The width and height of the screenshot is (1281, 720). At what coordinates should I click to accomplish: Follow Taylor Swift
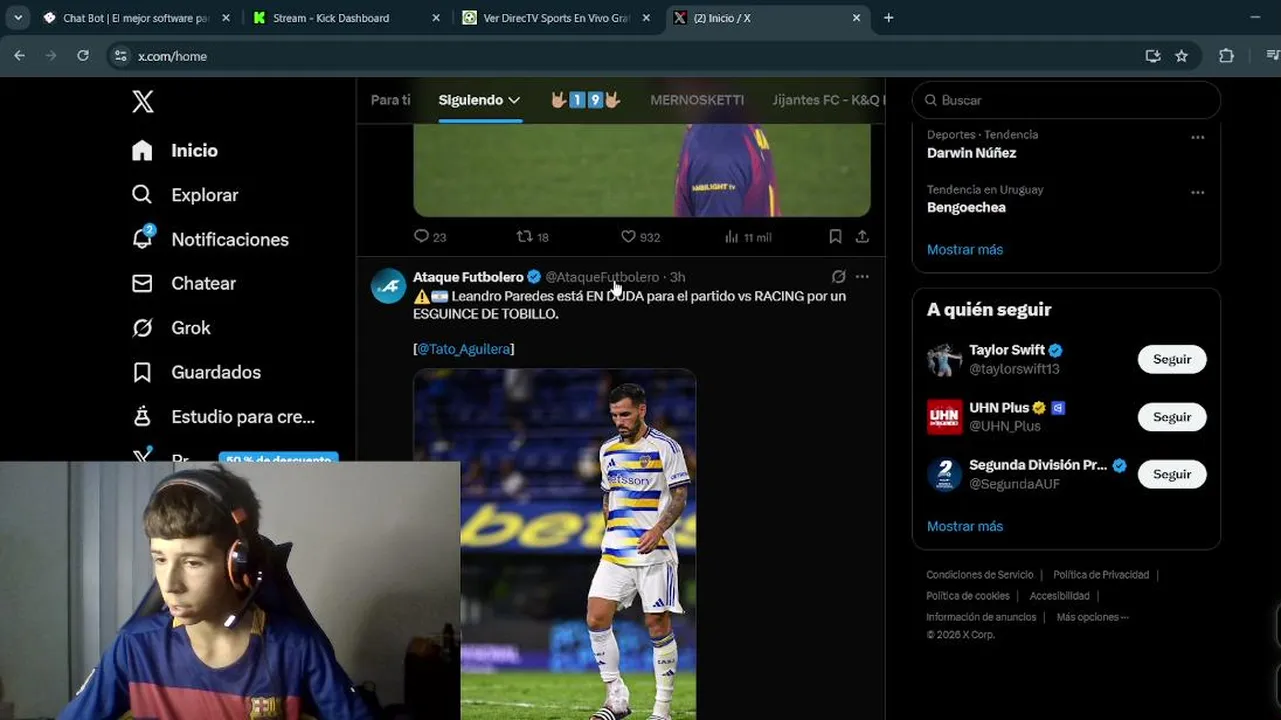[1172, 359]
